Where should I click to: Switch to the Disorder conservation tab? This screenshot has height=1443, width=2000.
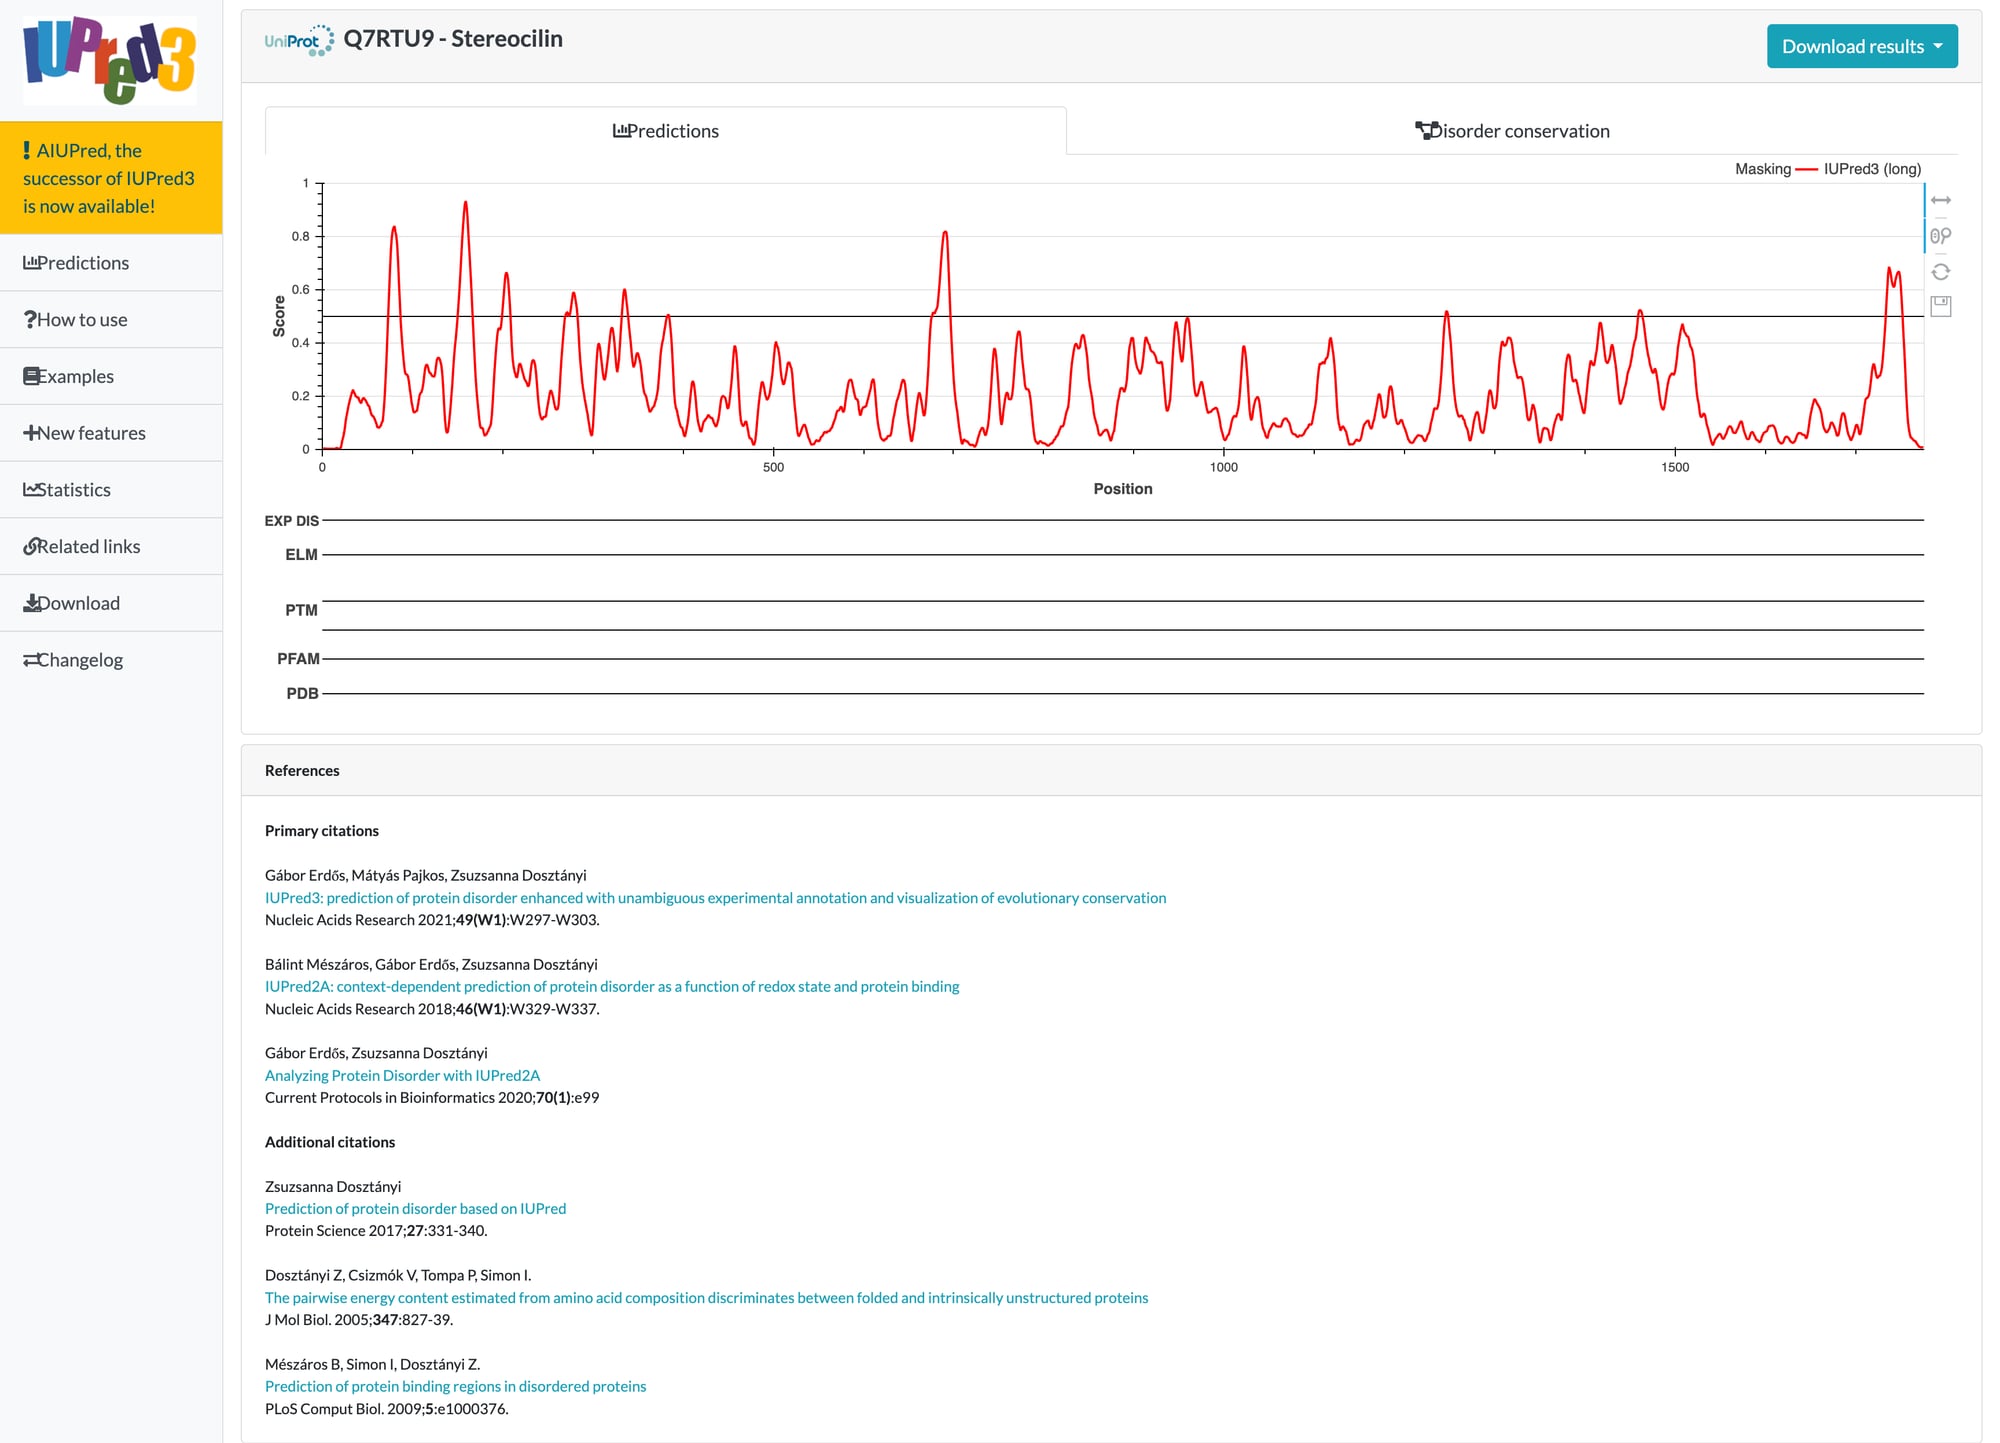pos(1512,131)
